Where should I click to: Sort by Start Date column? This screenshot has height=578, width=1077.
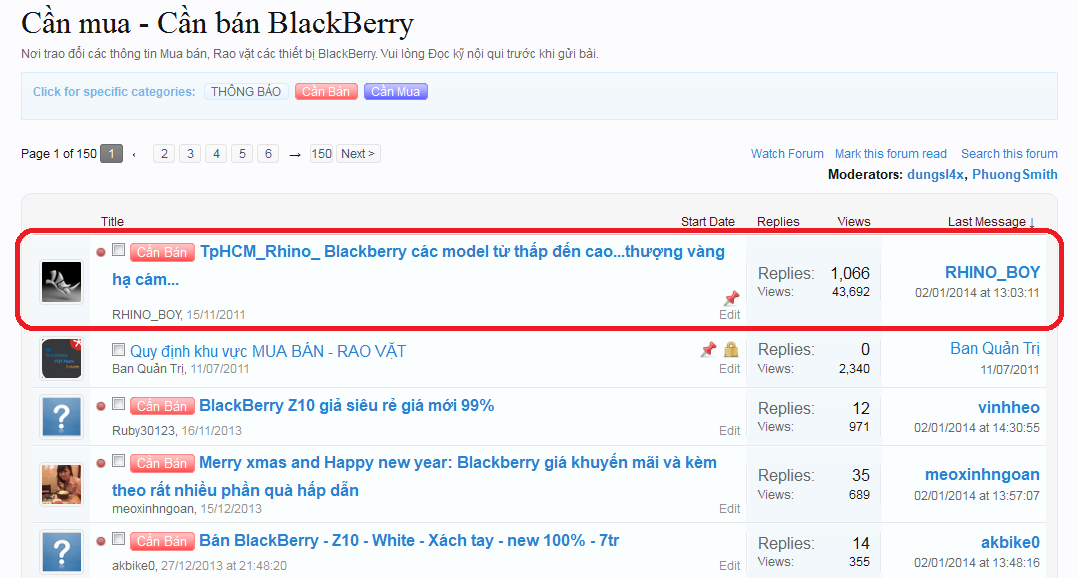coord(707,222)
